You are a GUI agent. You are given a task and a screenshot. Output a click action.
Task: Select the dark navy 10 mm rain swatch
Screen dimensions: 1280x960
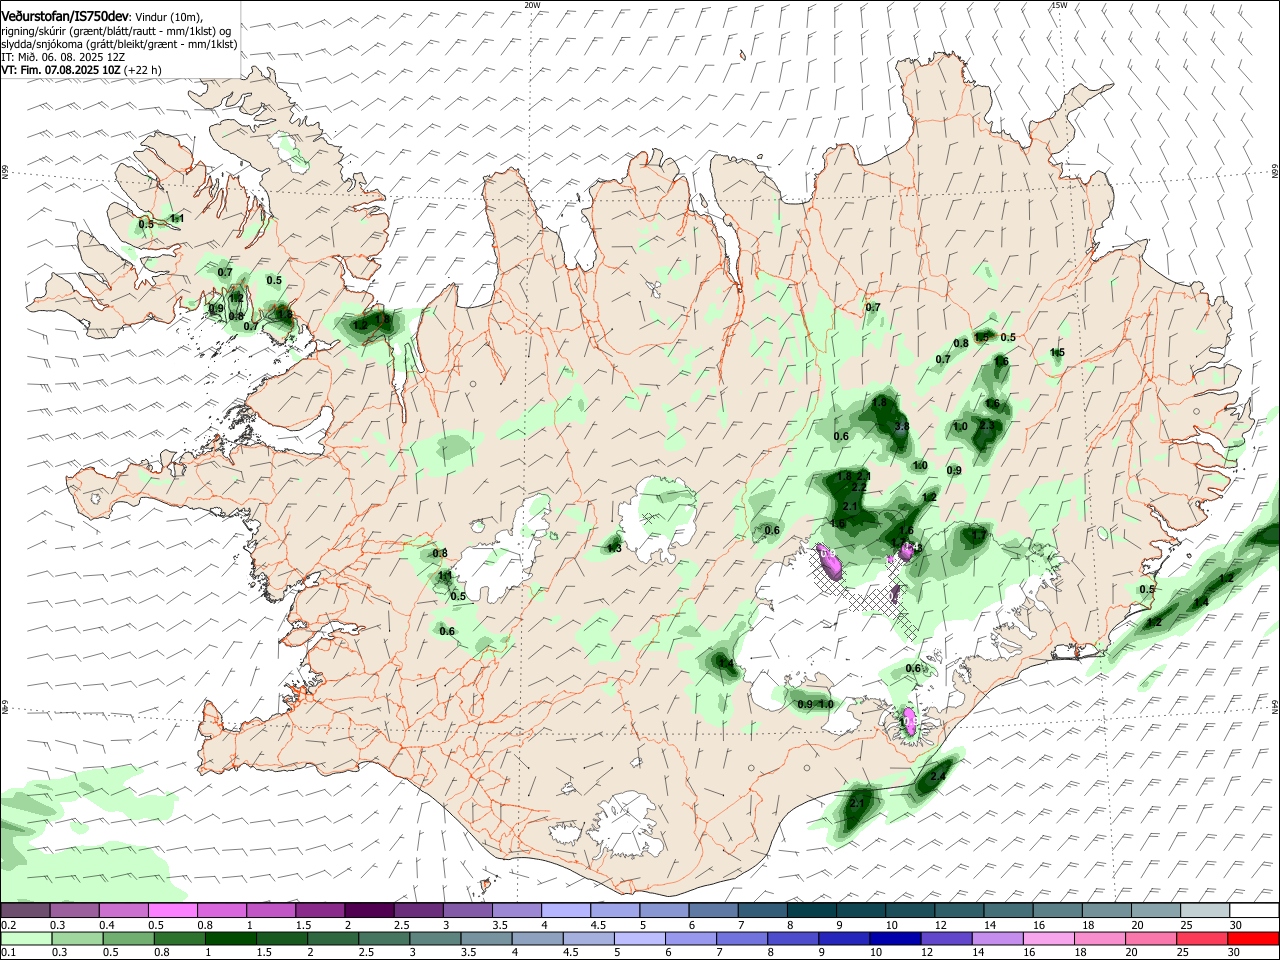[x=894, y=938]
